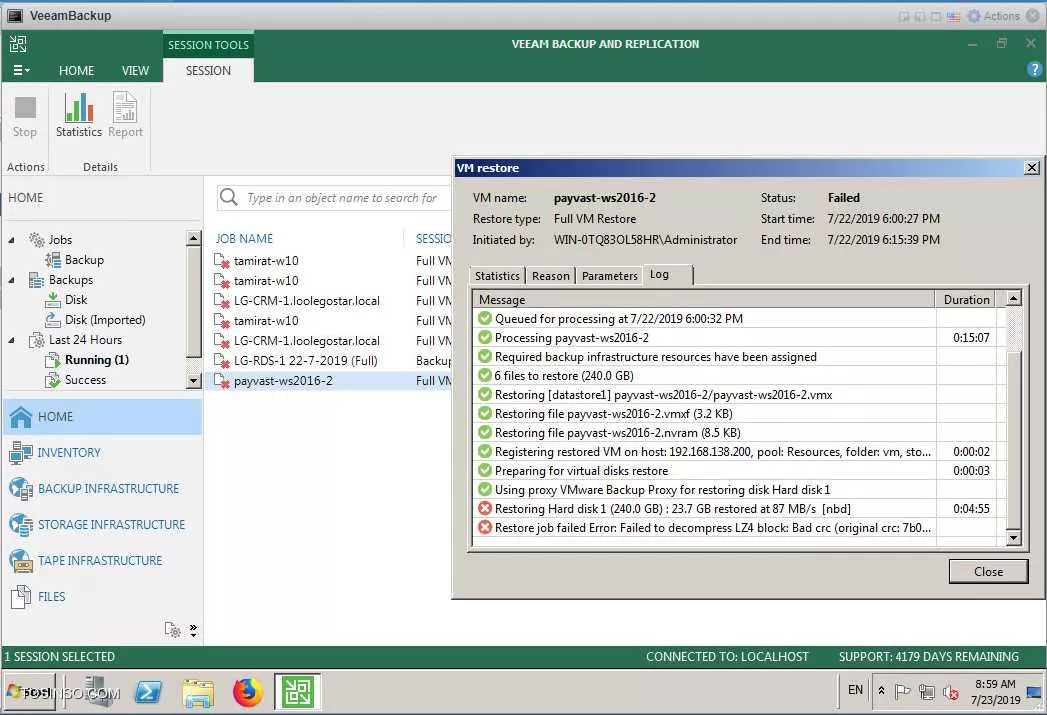The height and width of the screenshot is (715, 1047).
Task: Click the Action Center flag icon
Action: tap(902, 692)
